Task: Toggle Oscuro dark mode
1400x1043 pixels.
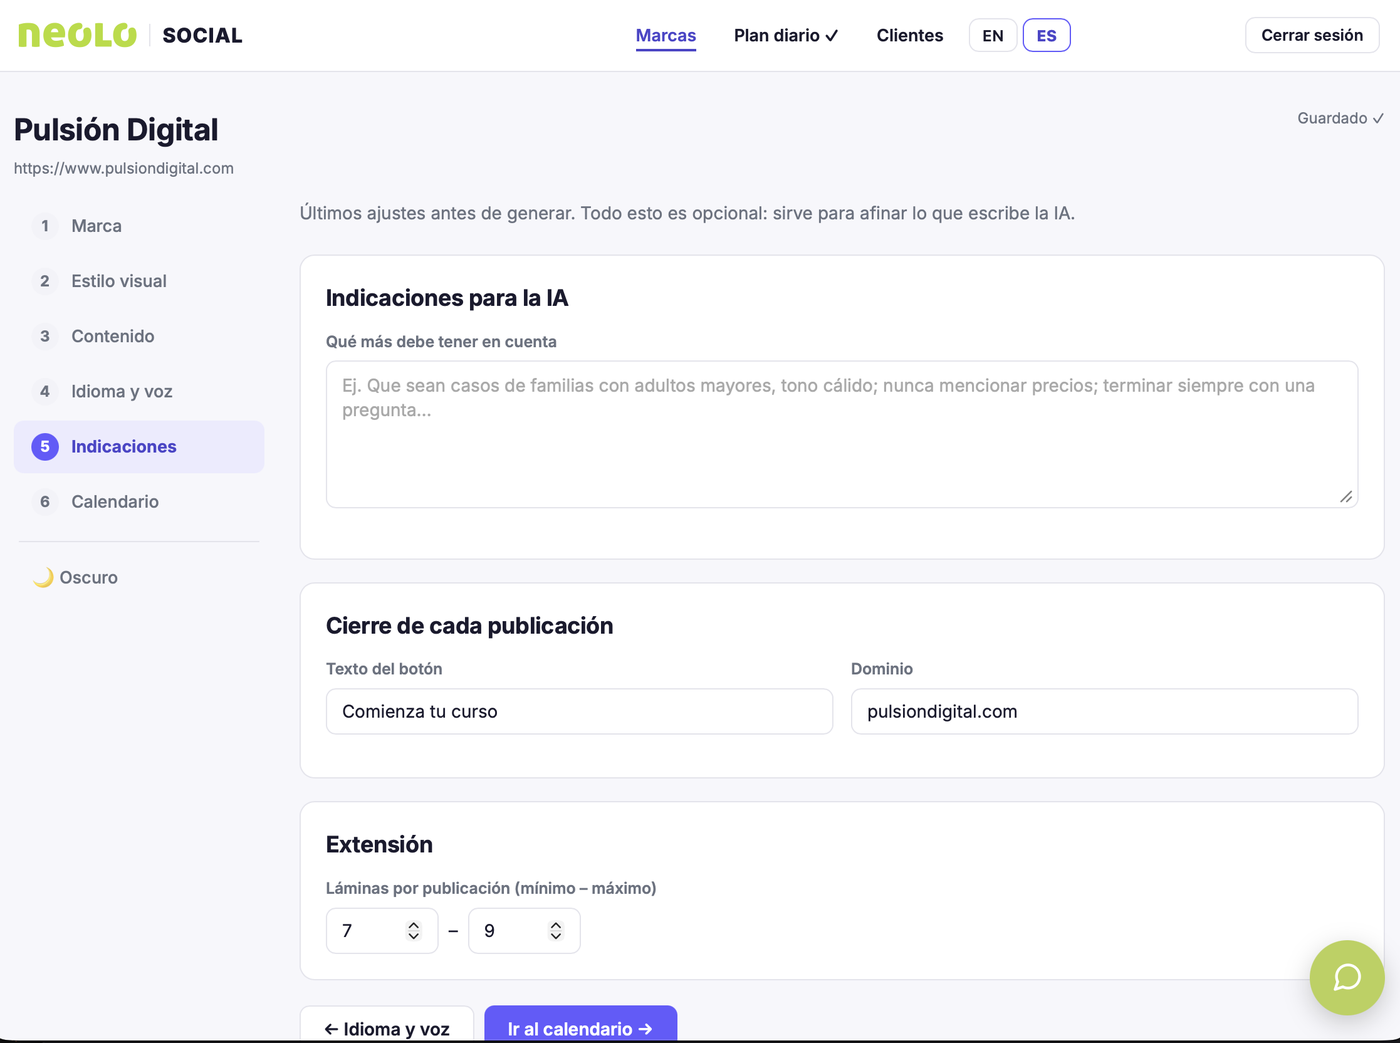Action: (x=76, y=577)
